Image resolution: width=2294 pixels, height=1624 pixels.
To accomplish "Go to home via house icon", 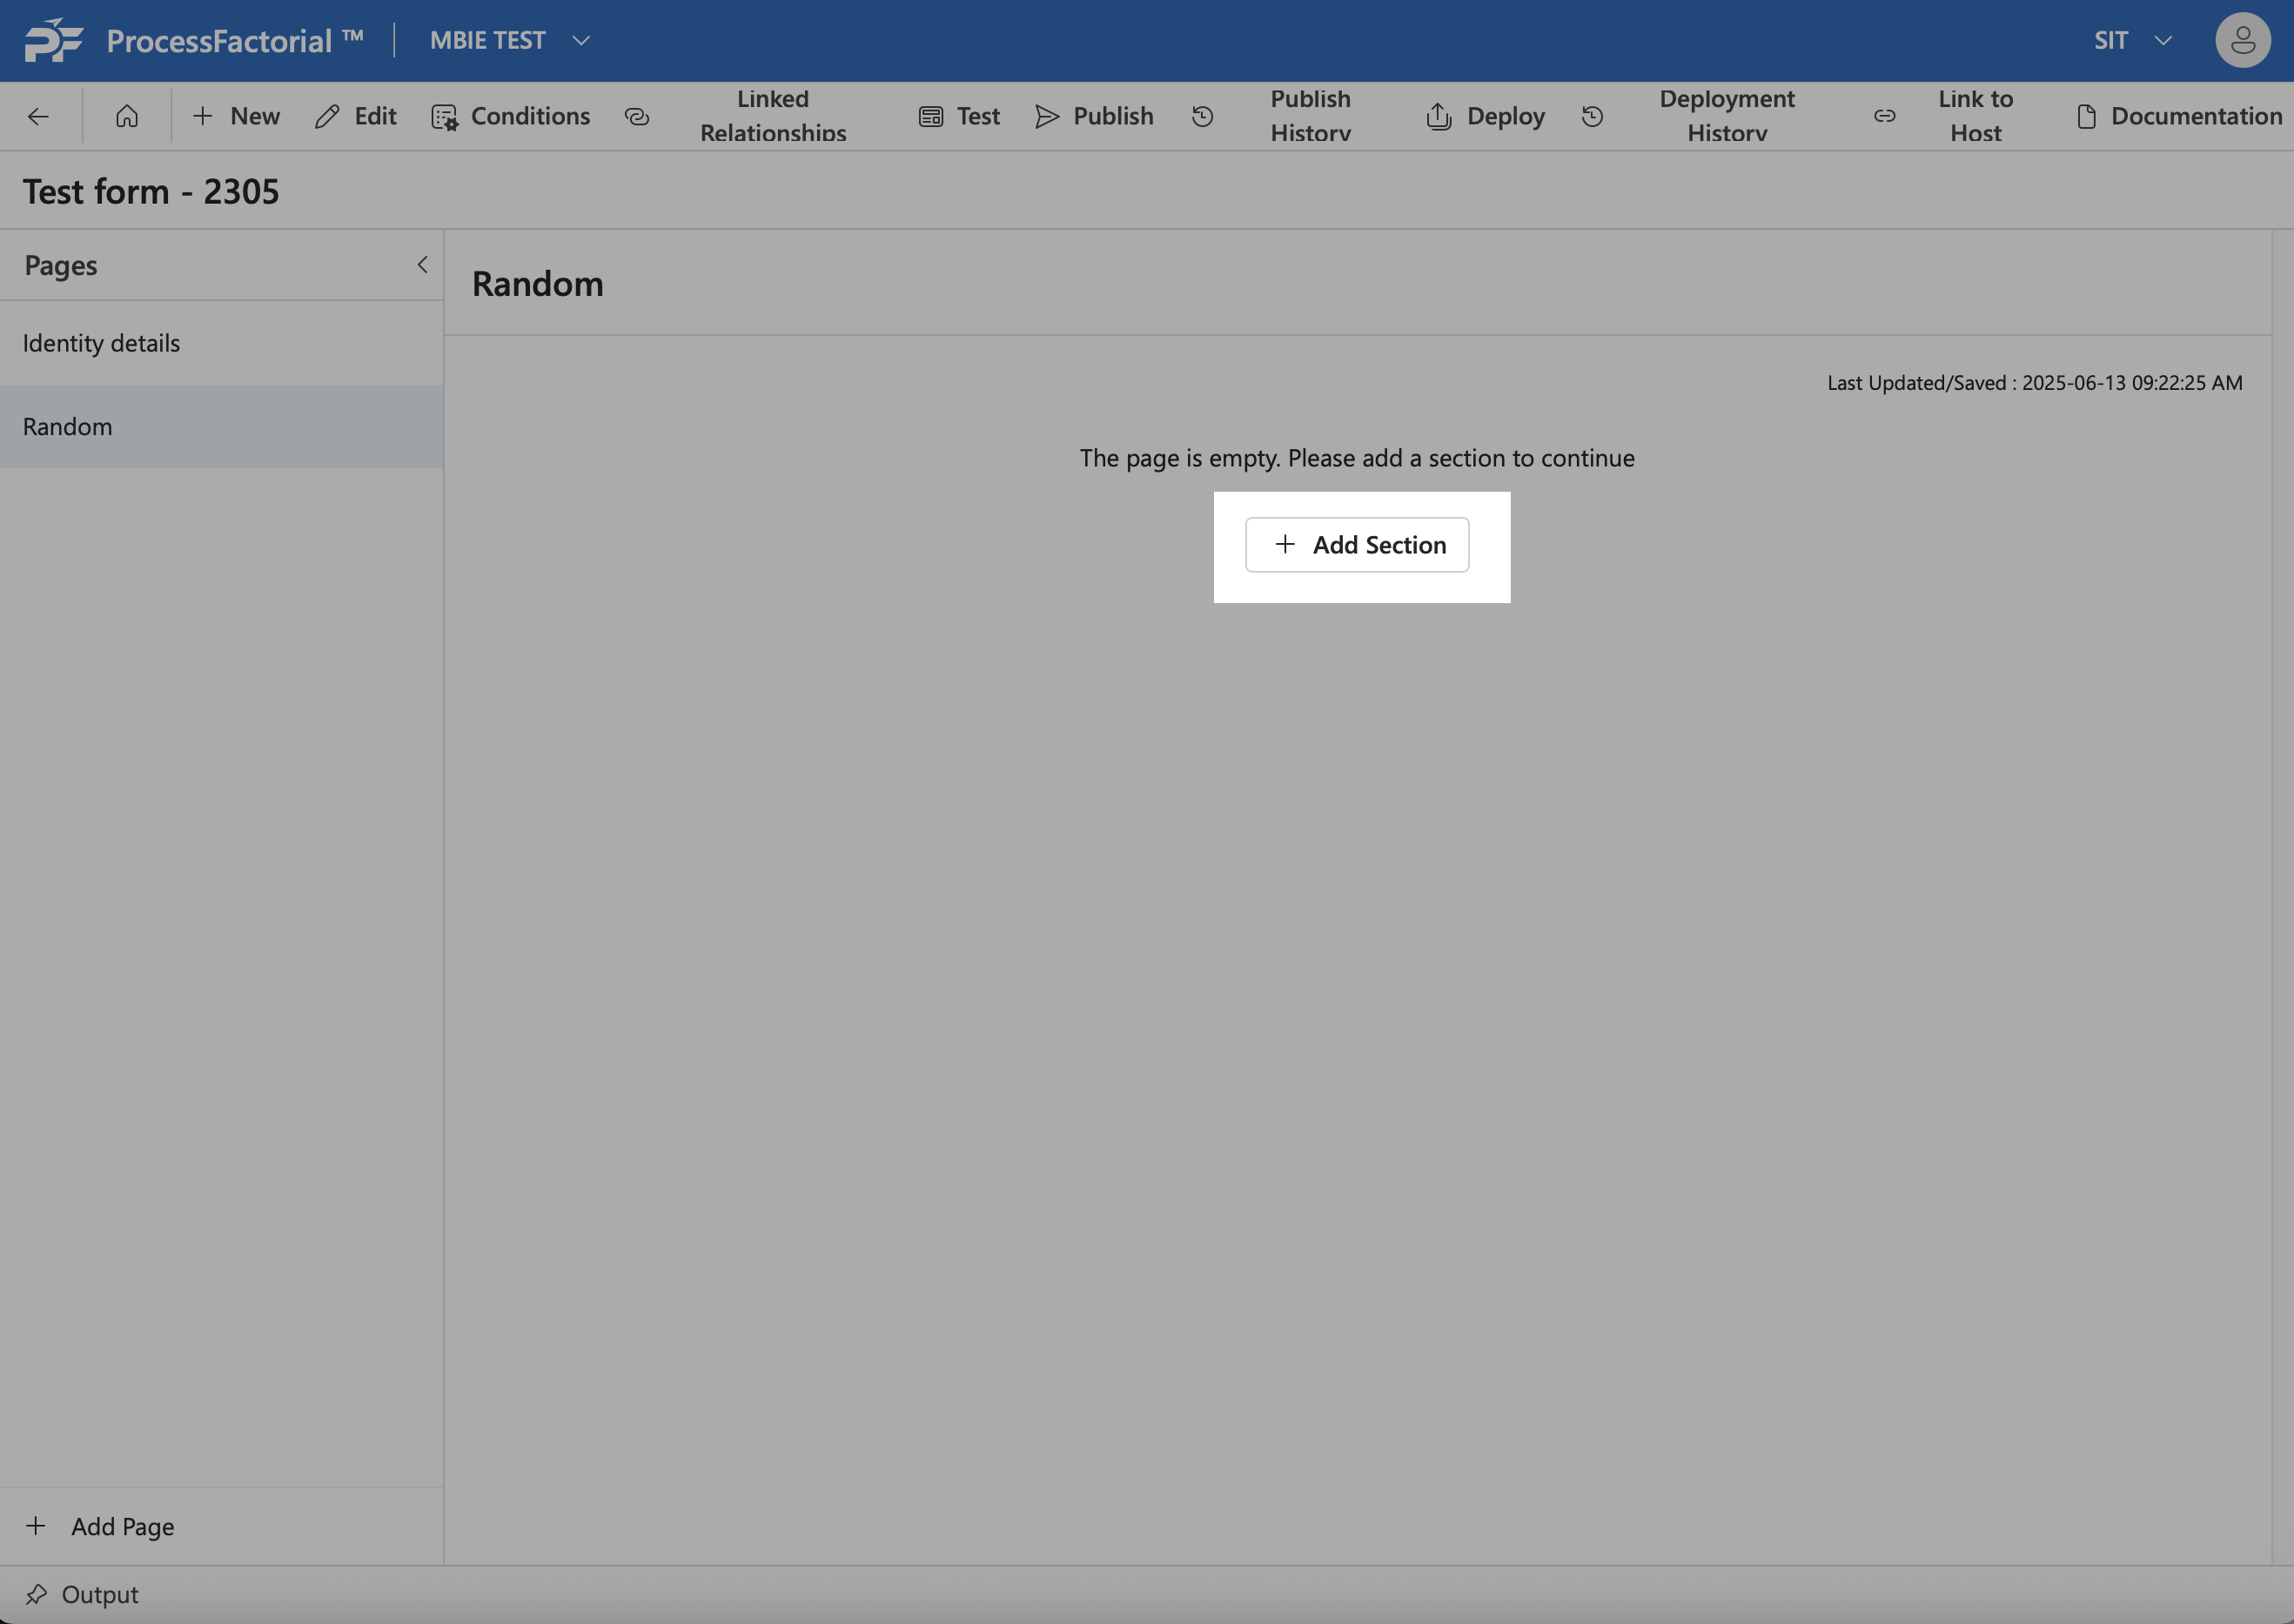I will pyautogui.click(x=127, y=117).
